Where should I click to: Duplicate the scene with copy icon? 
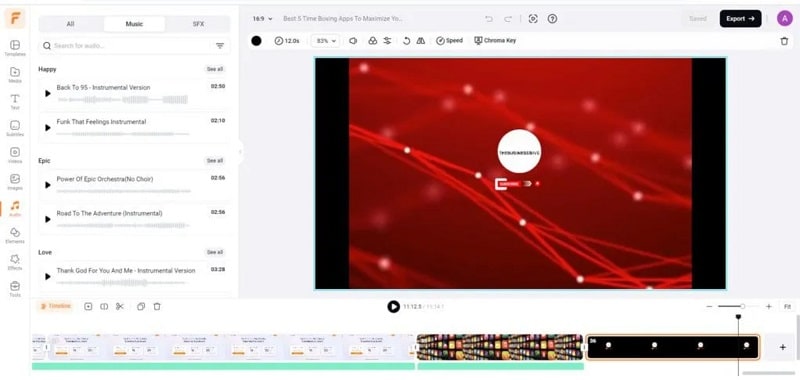[141, 307]
